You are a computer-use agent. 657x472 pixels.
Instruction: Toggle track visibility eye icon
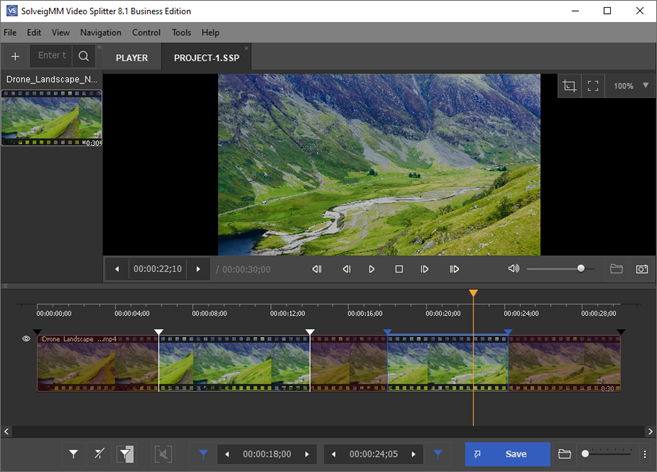[26, 339]
